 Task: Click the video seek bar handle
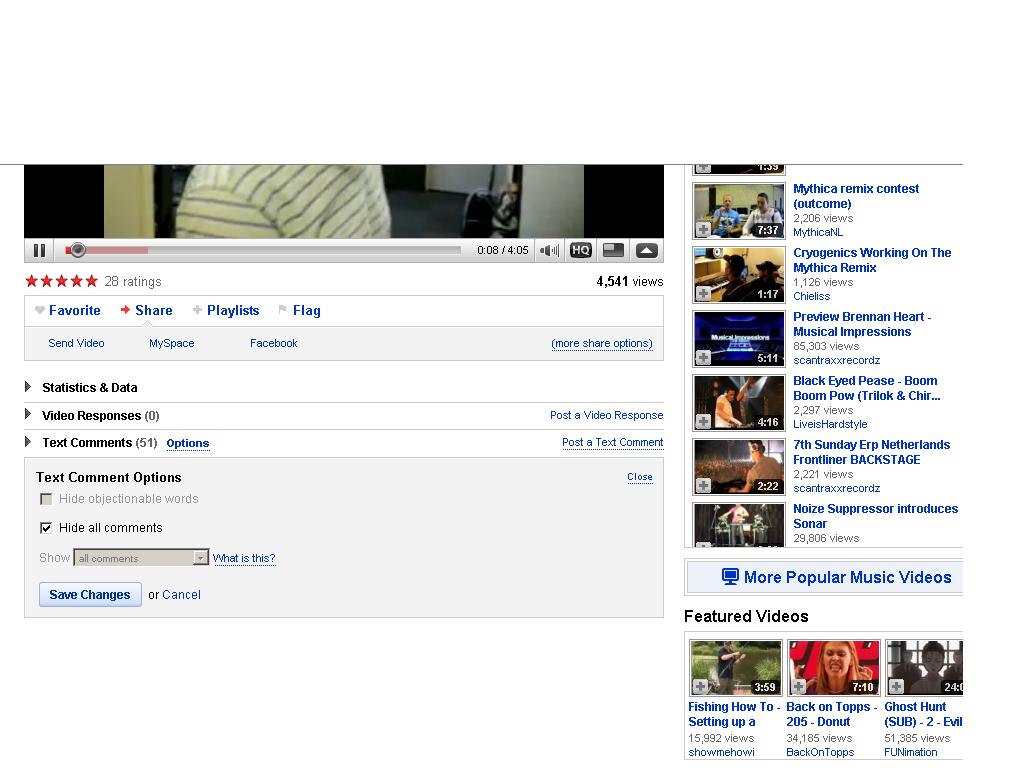(x=77, y=250)
